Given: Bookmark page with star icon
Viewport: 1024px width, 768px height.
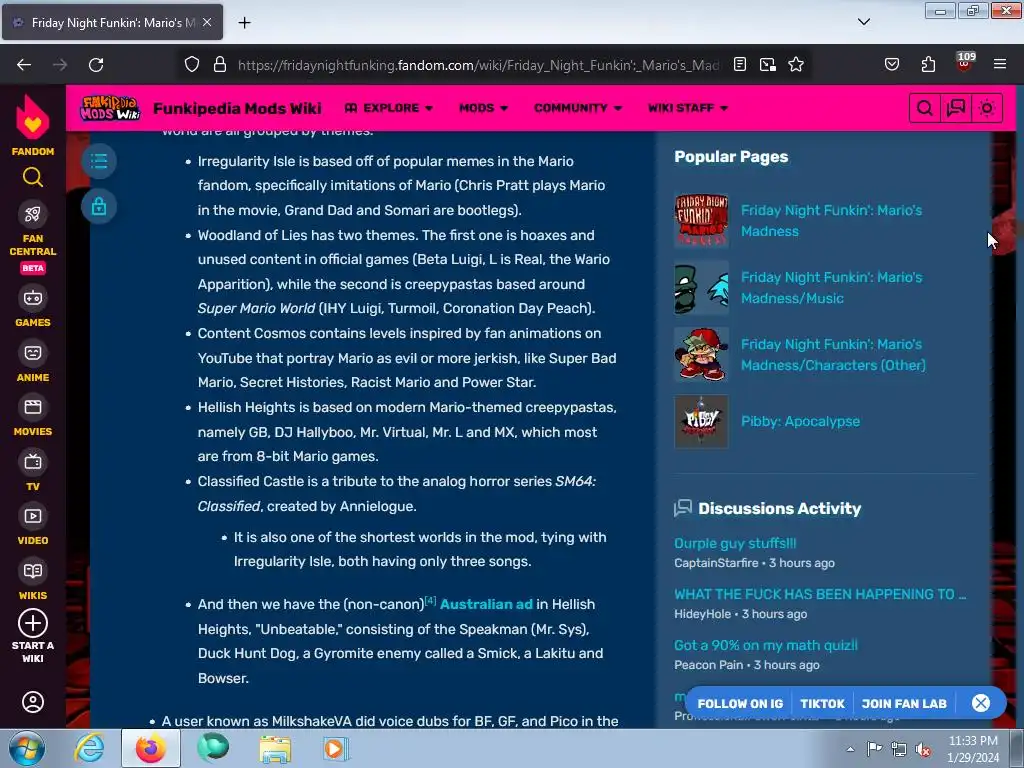Looking at the screenshot, I should (x=796, y=65).
